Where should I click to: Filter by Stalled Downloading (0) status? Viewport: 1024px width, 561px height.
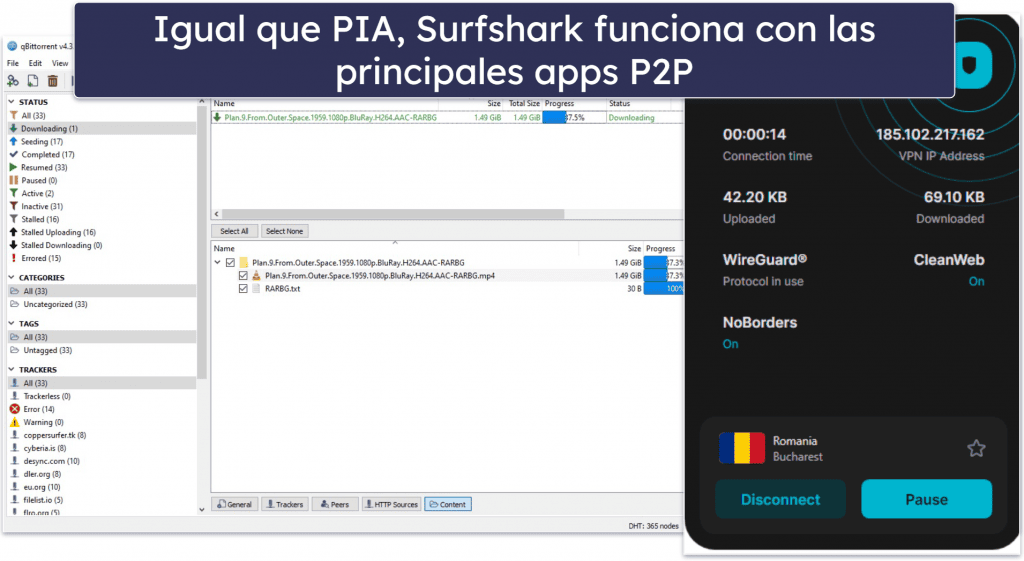[x=61, y=246]
